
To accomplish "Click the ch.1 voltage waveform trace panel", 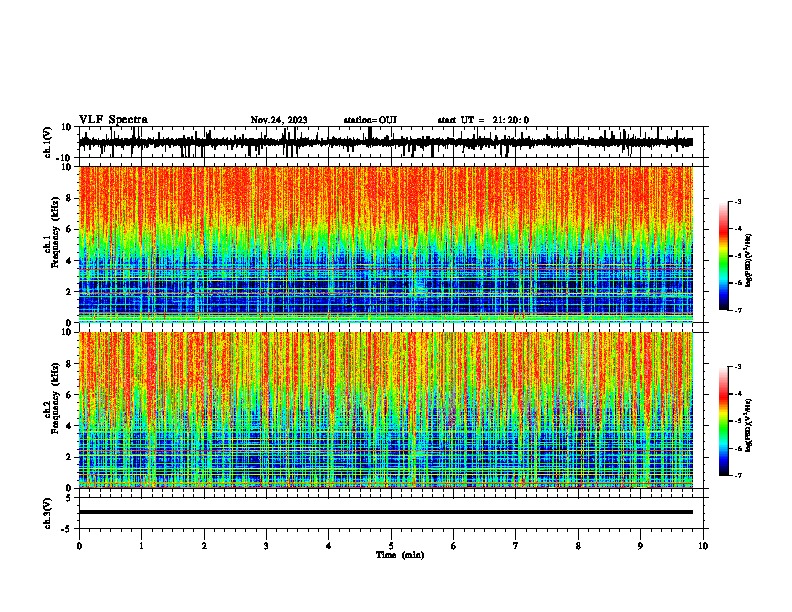I will (391, 142).
